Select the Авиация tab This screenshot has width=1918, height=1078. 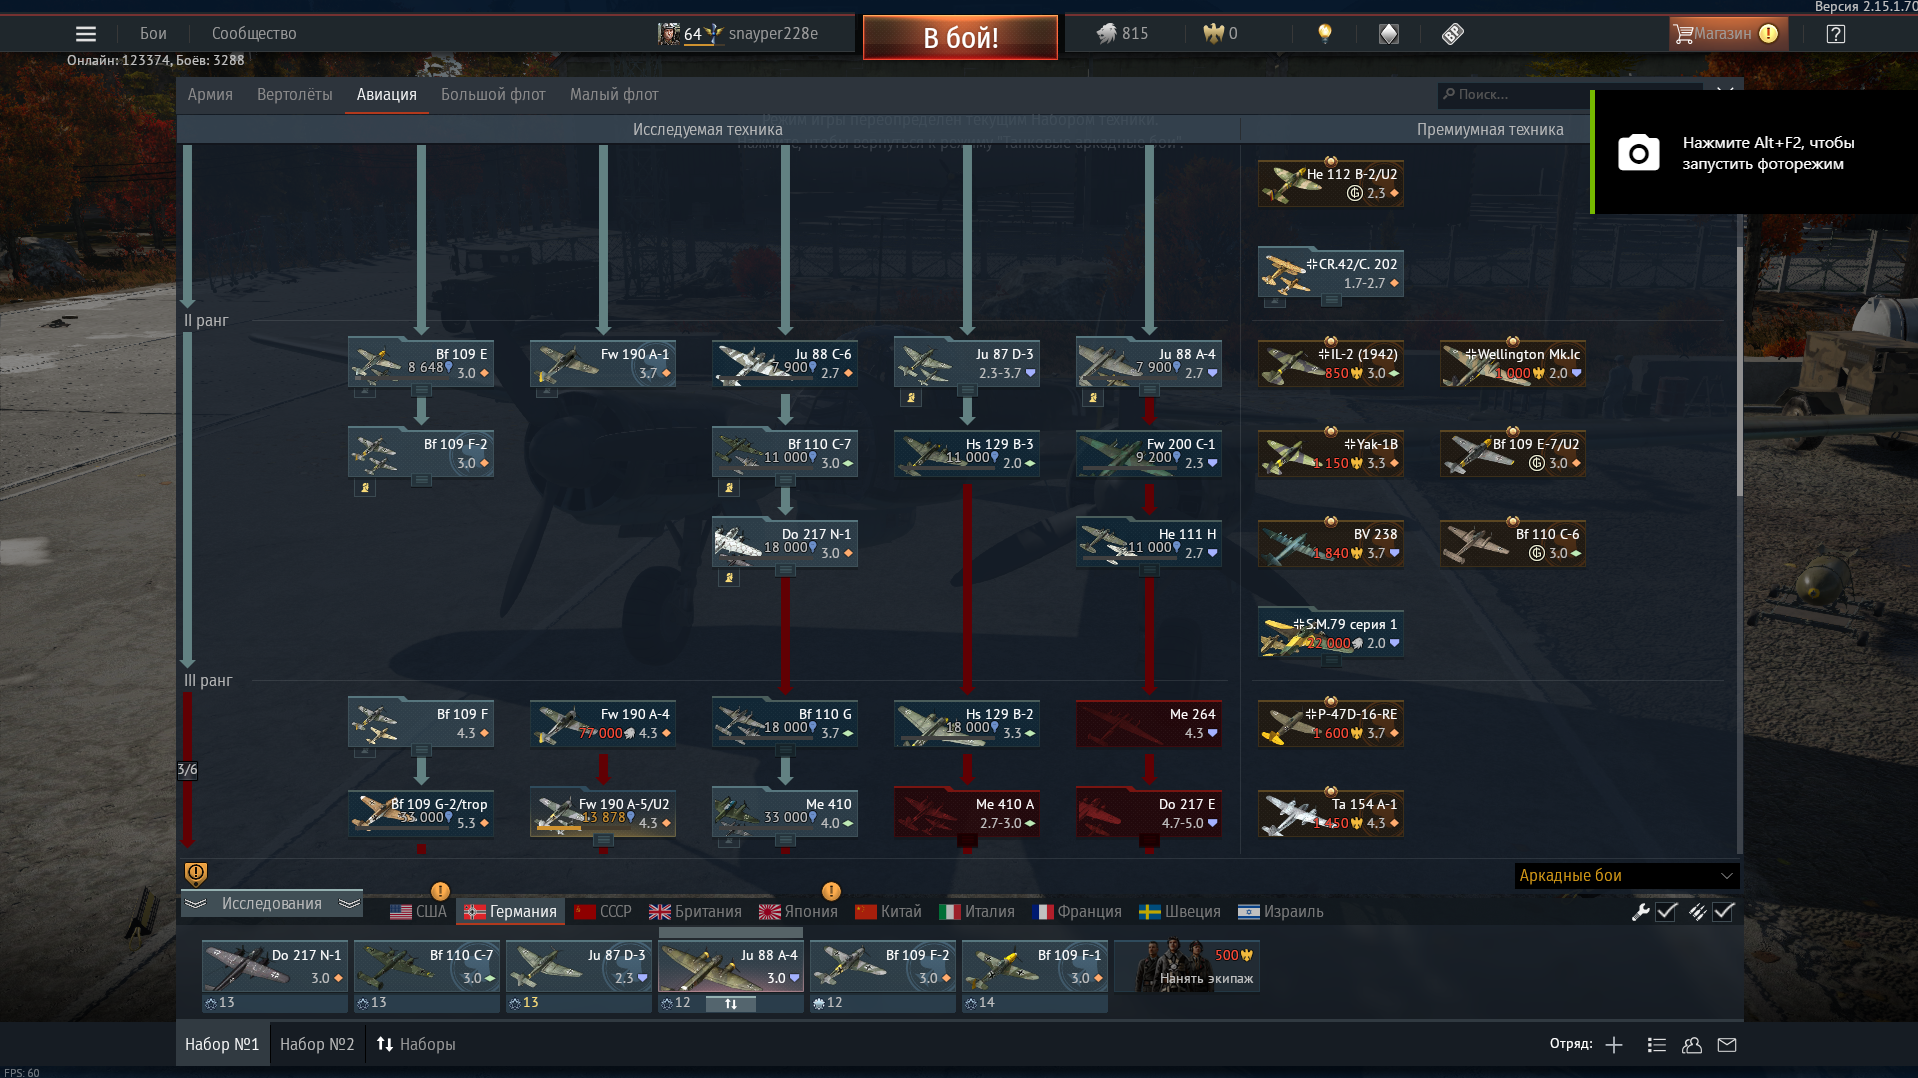point(387,95)
